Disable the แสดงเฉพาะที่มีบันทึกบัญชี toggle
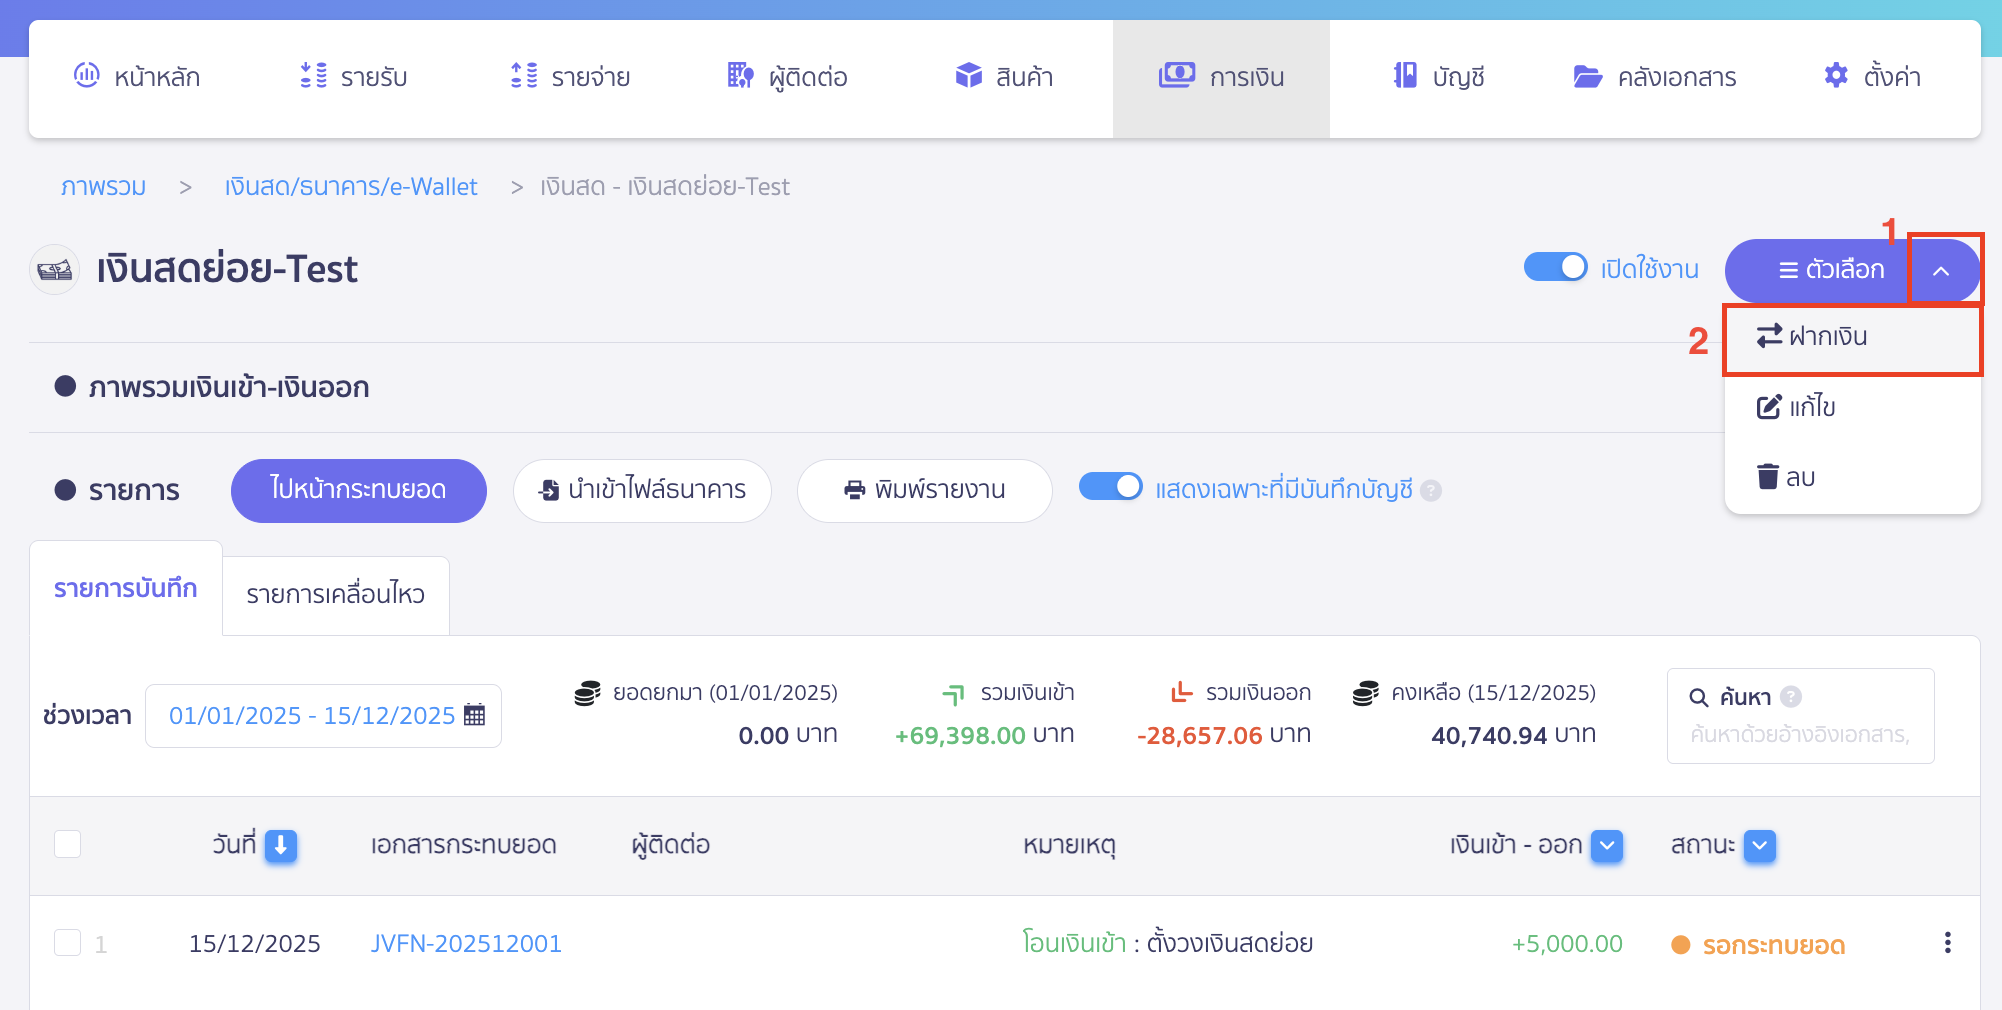 point(1110,487)
